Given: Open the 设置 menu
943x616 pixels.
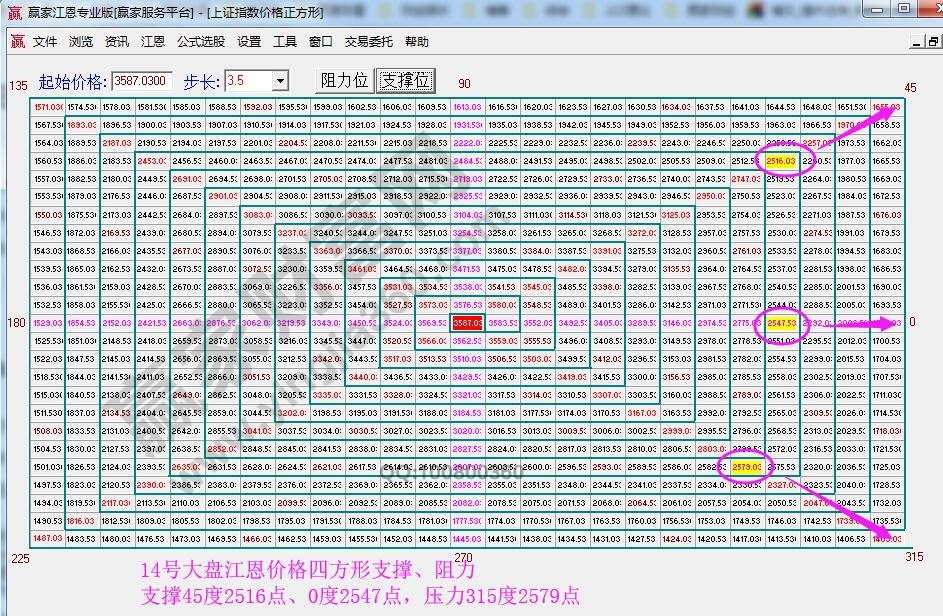Looking at the screenshot, I should [x=249, y=42].
